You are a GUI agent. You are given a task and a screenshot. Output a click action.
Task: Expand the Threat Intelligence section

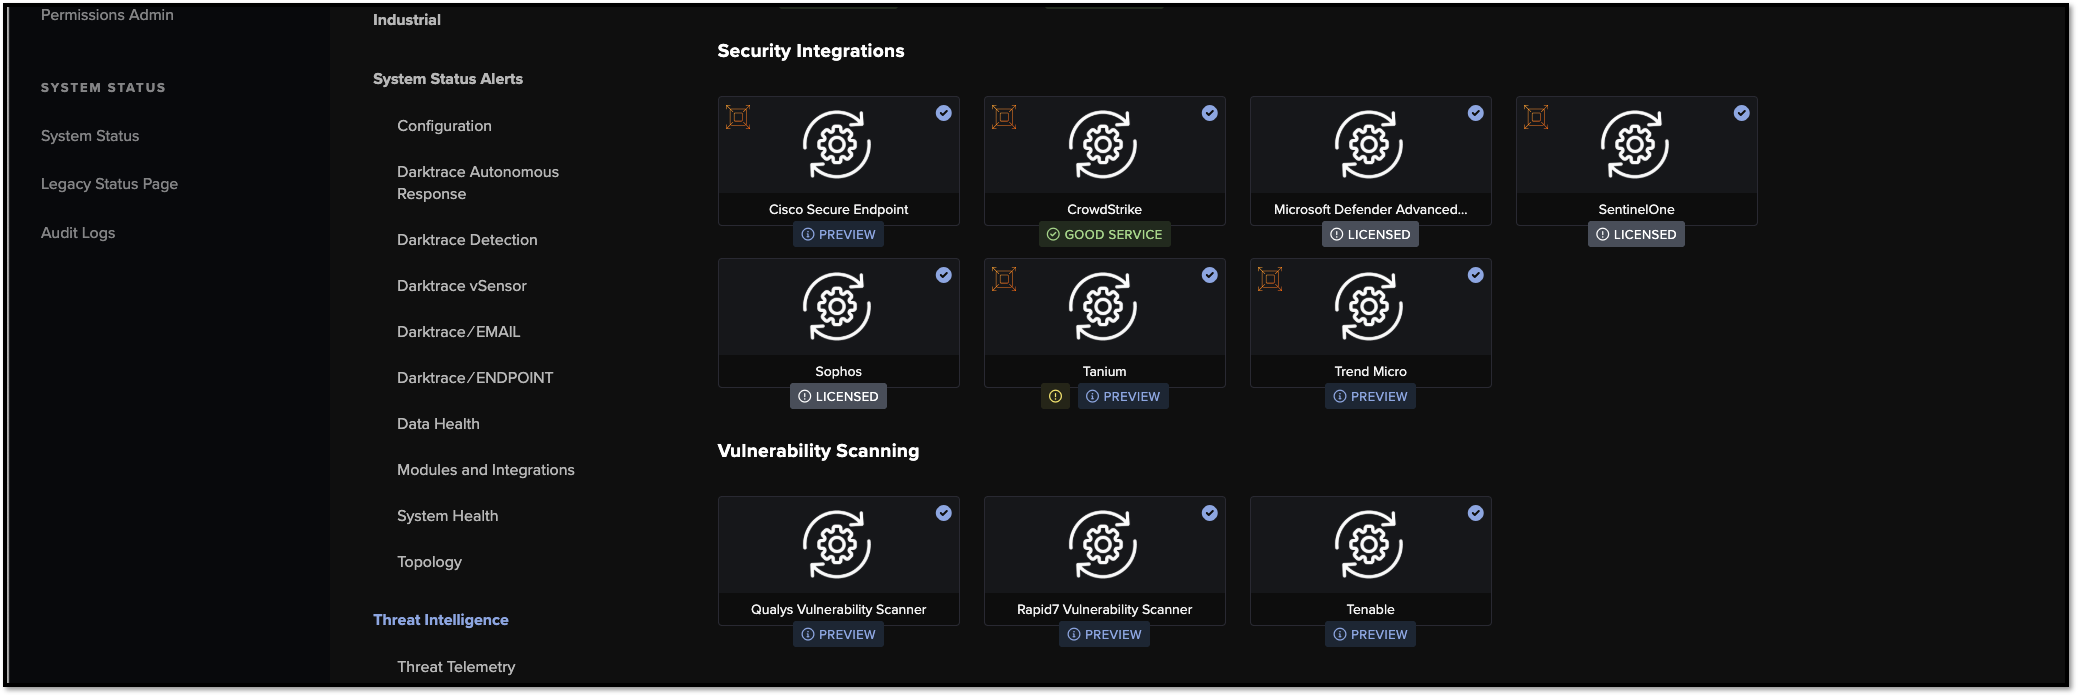click(440, 620)
